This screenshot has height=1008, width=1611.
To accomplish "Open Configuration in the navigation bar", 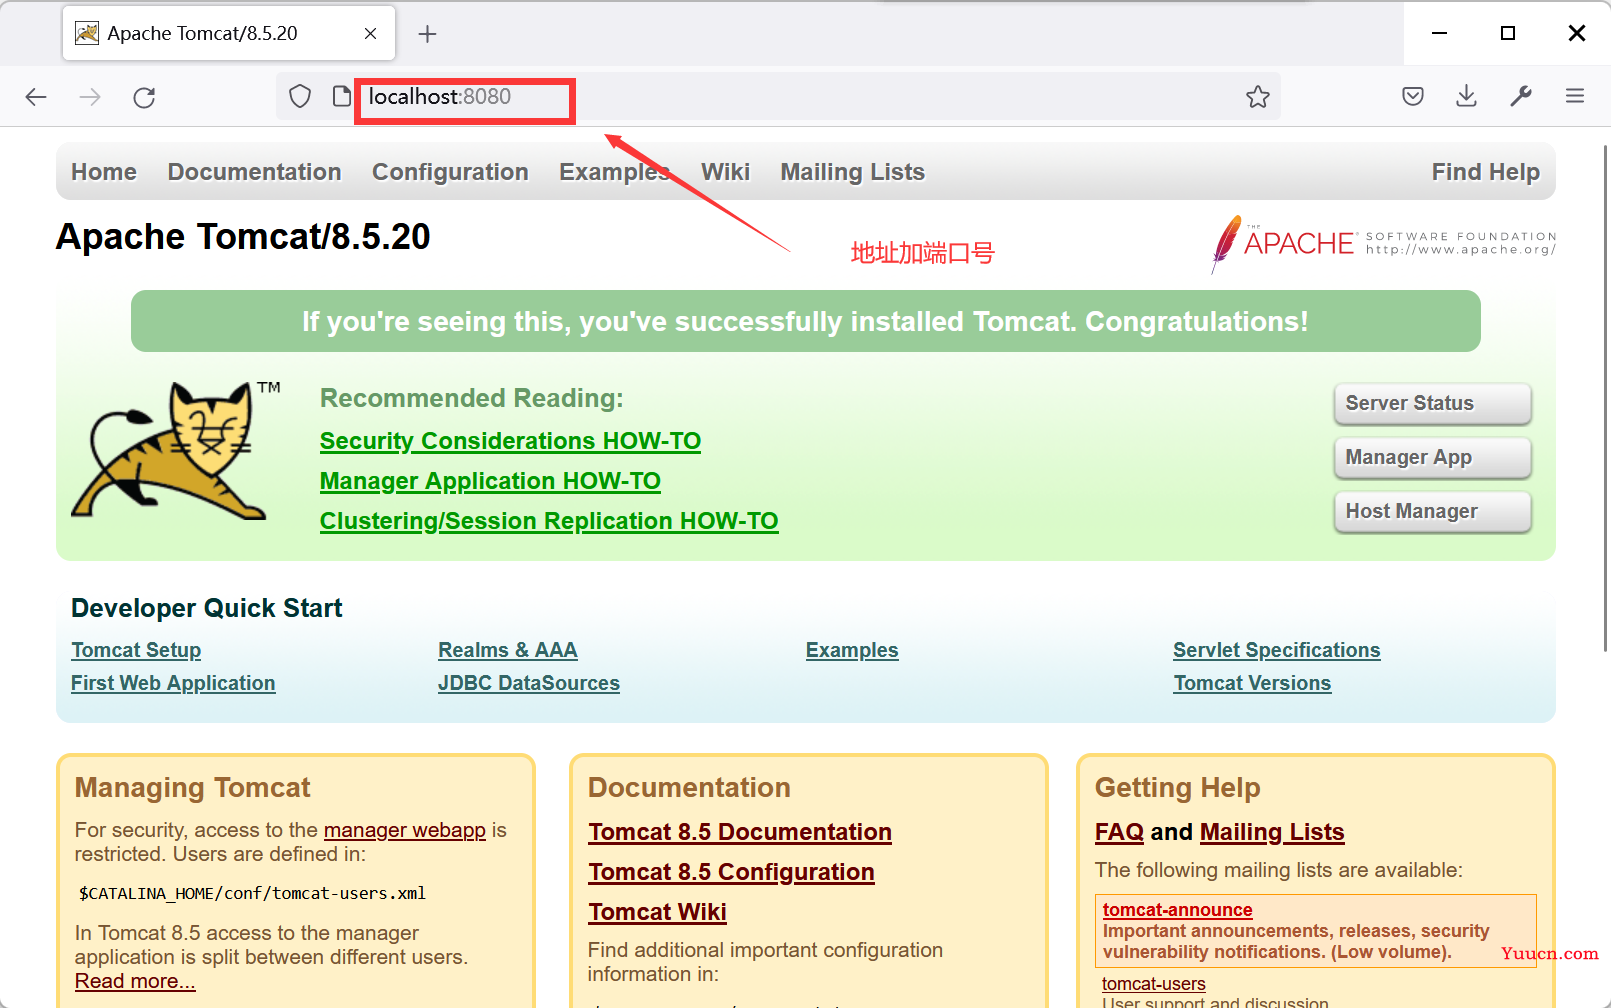I will point(450,172).
